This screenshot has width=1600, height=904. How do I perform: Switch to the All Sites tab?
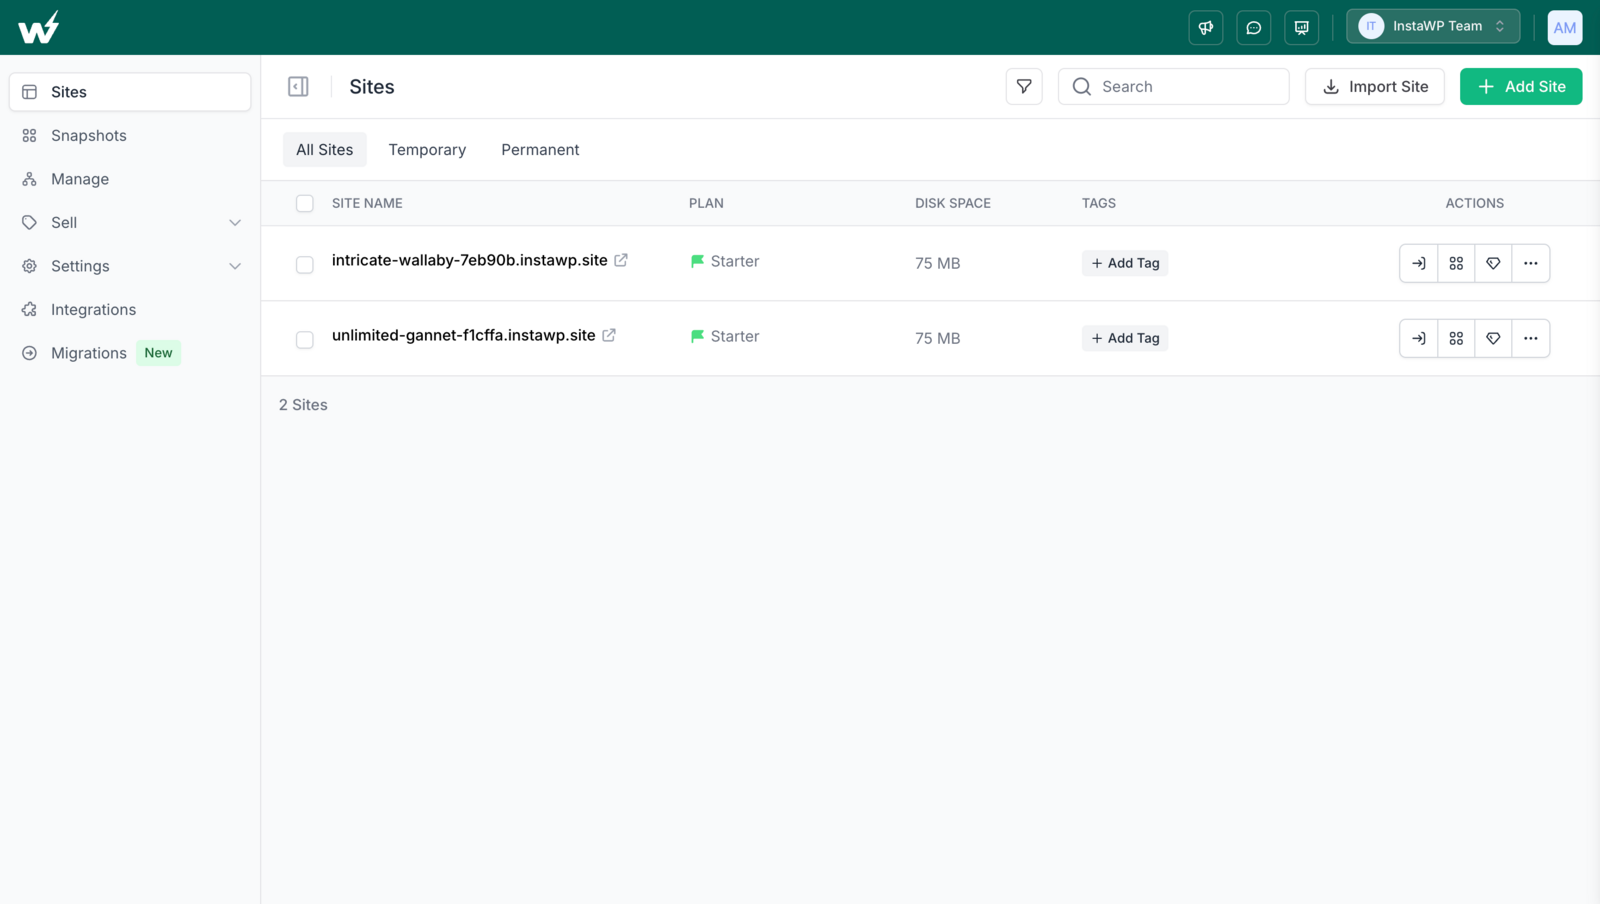[325, 150]
